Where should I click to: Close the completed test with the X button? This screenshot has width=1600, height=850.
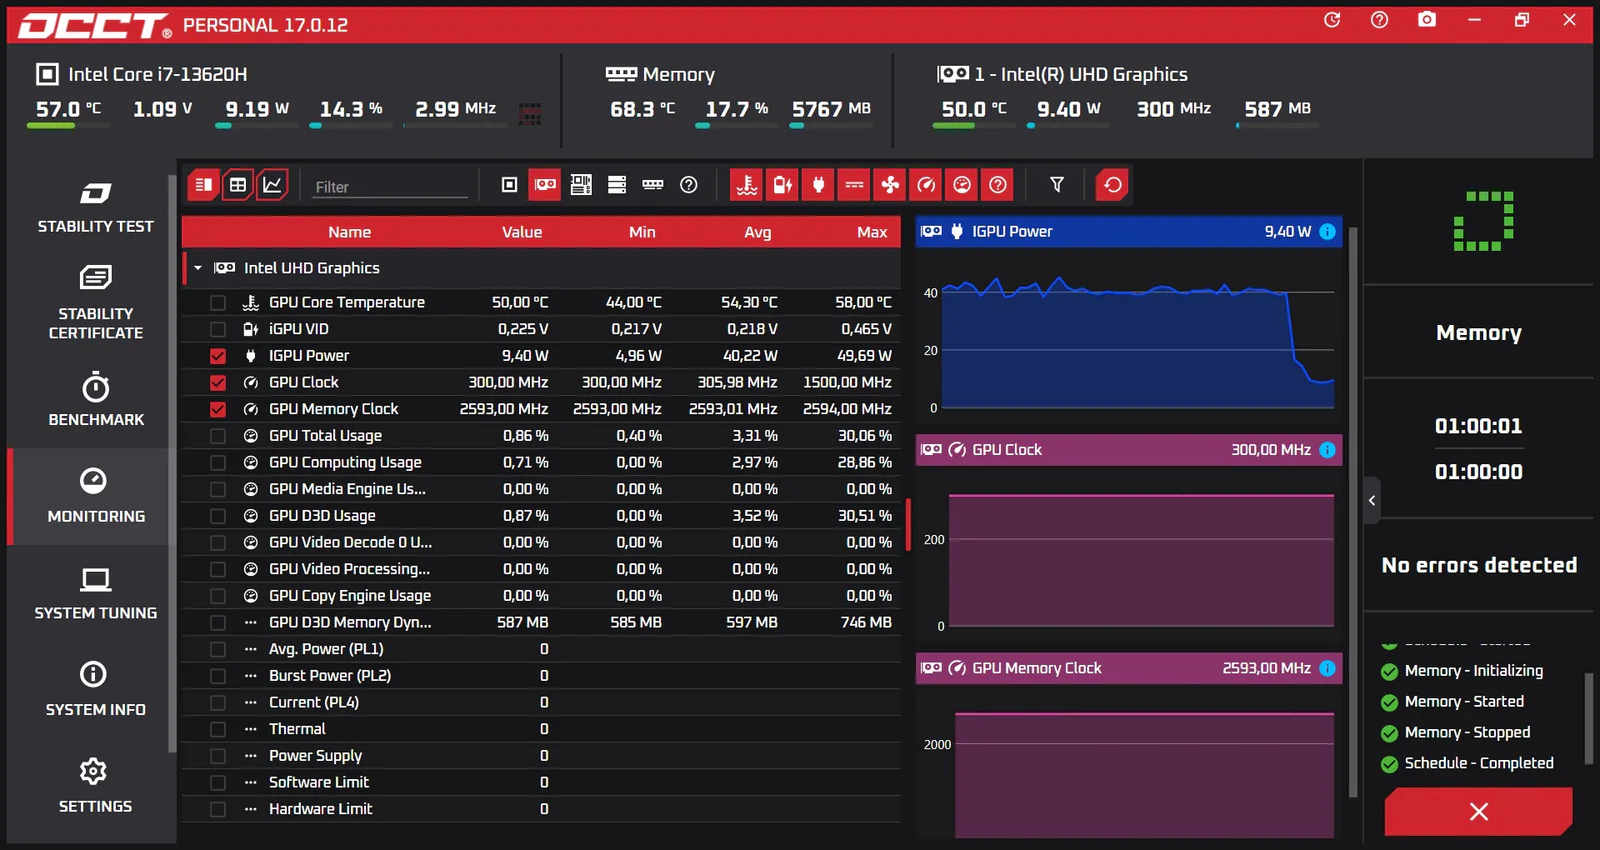click(x=1478, y=811)
